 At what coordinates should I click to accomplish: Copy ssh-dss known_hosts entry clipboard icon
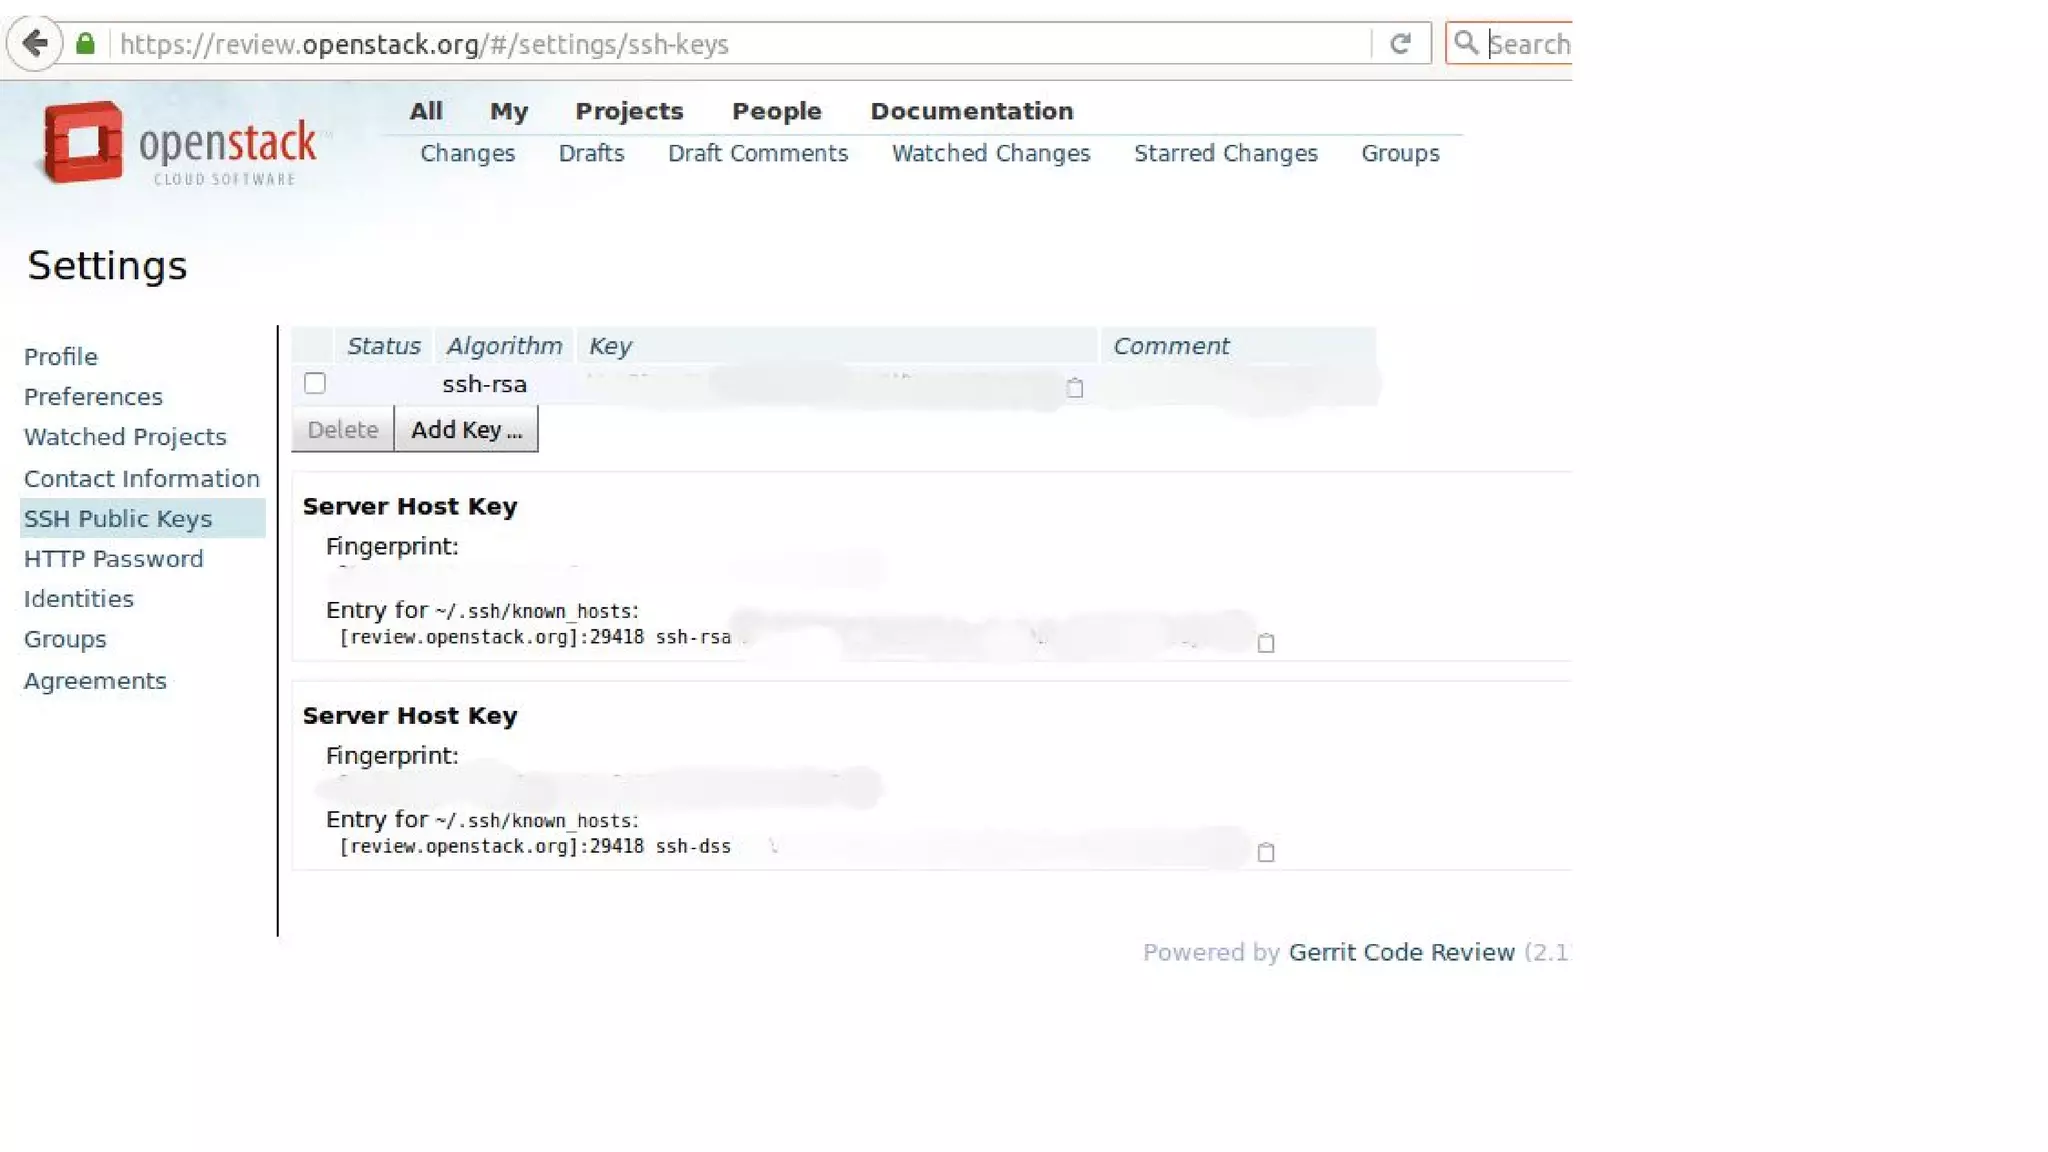(1266, 852)
